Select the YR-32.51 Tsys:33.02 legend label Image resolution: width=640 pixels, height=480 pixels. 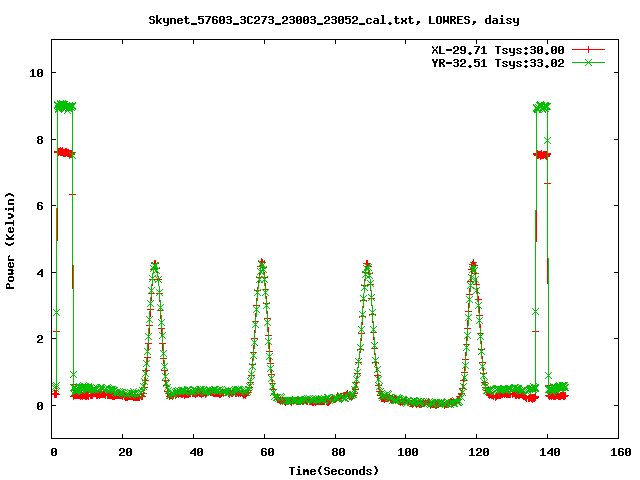click(x=497, y=62)
